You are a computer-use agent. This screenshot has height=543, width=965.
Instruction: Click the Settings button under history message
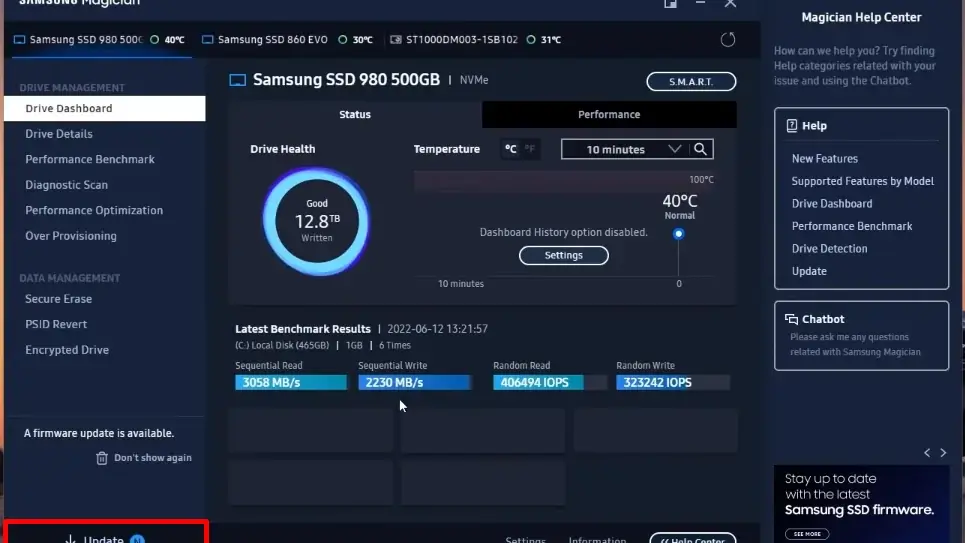[x=564, y=255]
